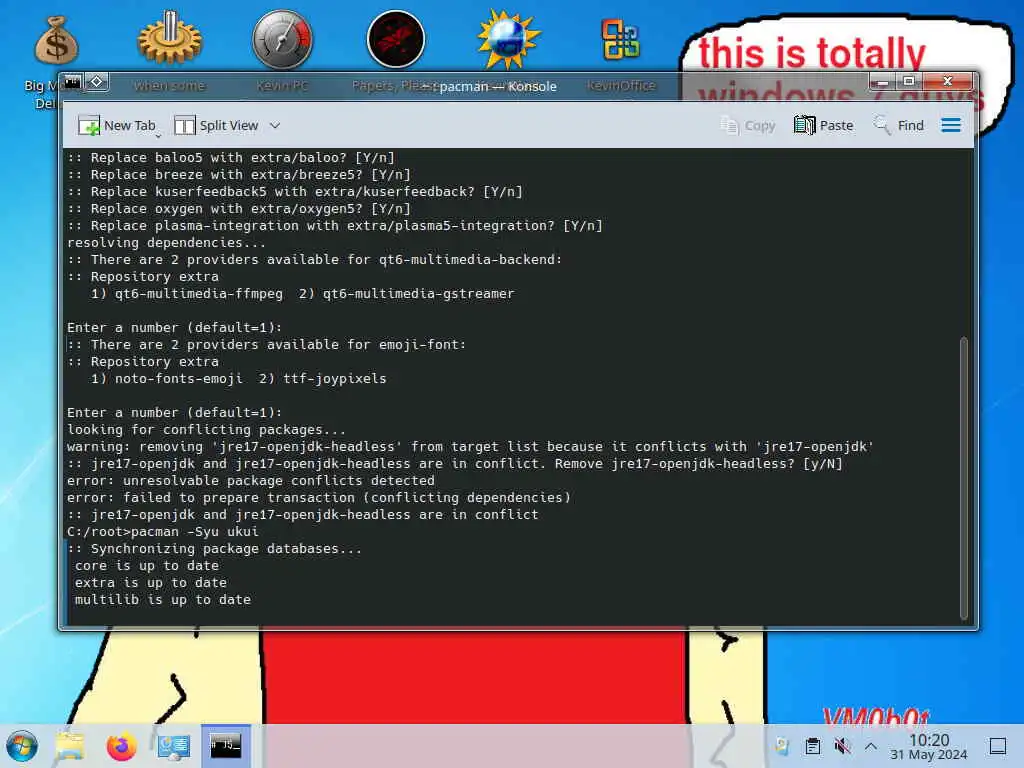
Task: Click 'error: failed to prepare transaction' line
Action: (x=319, y=498)
